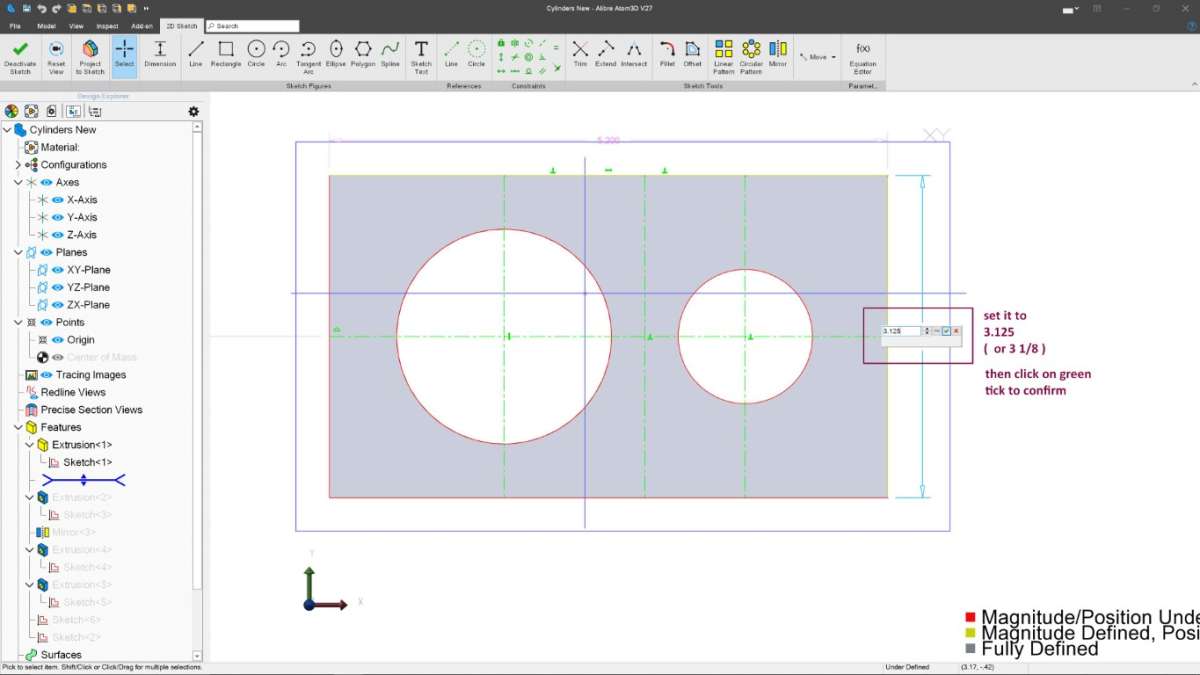Choose the Intersect tool
The width and height of the screenshot is (1200, 675).
[x=634, y=54]
